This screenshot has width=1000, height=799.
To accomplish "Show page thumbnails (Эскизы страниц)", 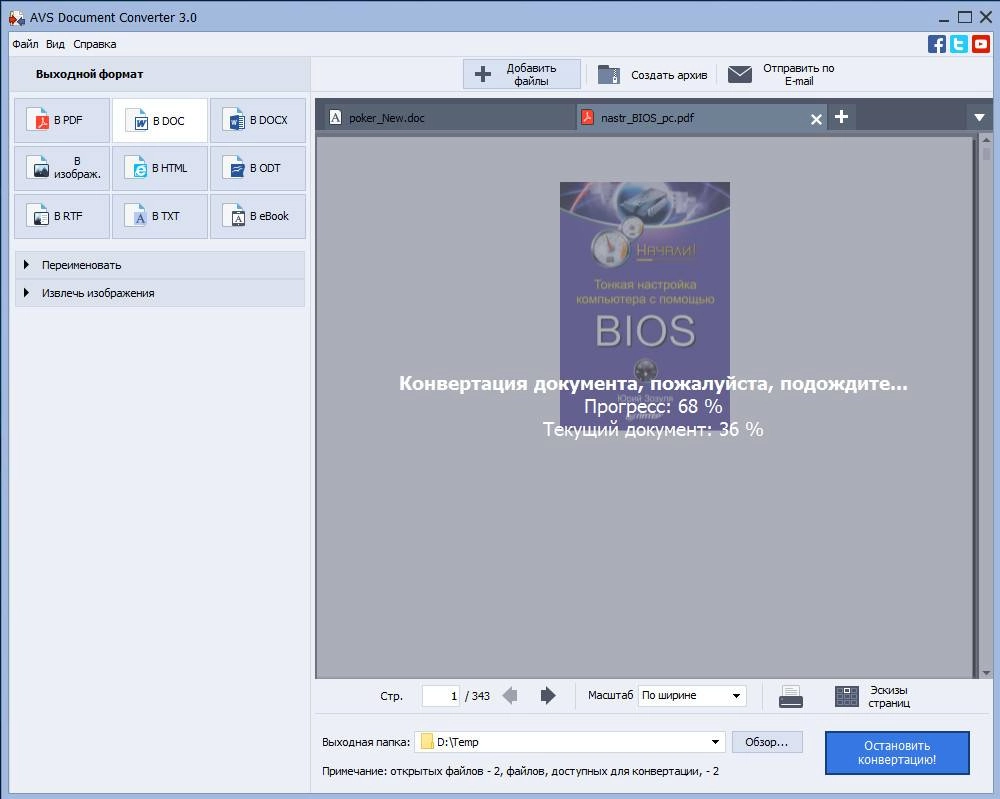I will 872,696.
